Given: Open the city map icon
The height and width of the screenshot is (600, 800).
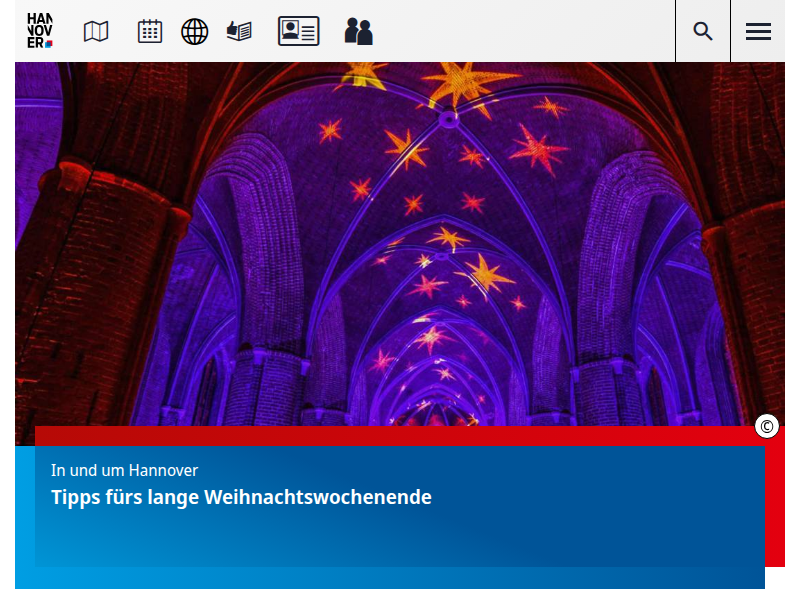Looking at the screenshot, I should click(96, 31).
